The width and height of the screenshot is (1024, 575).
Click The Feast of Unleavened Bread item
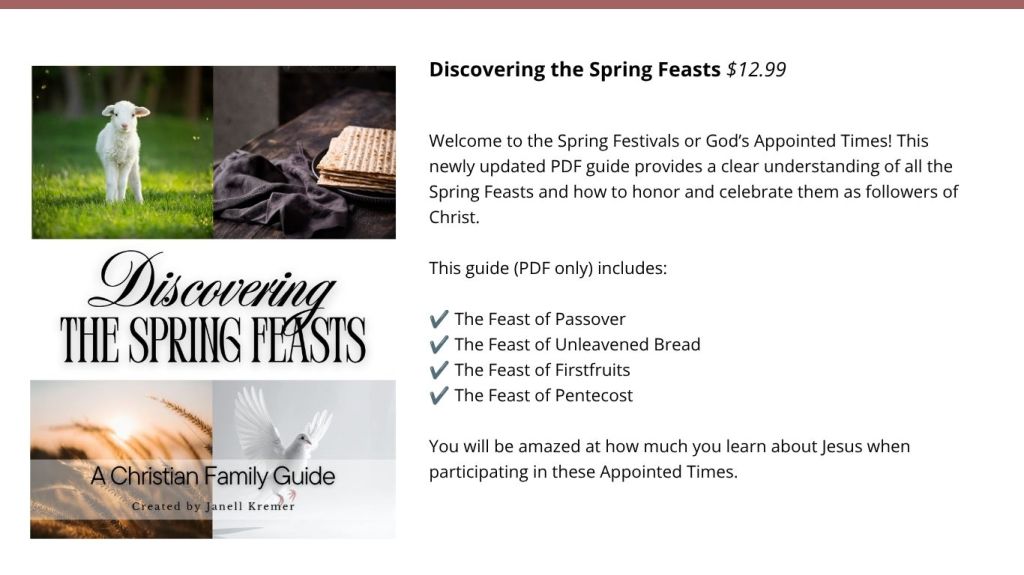click(577, 344)
